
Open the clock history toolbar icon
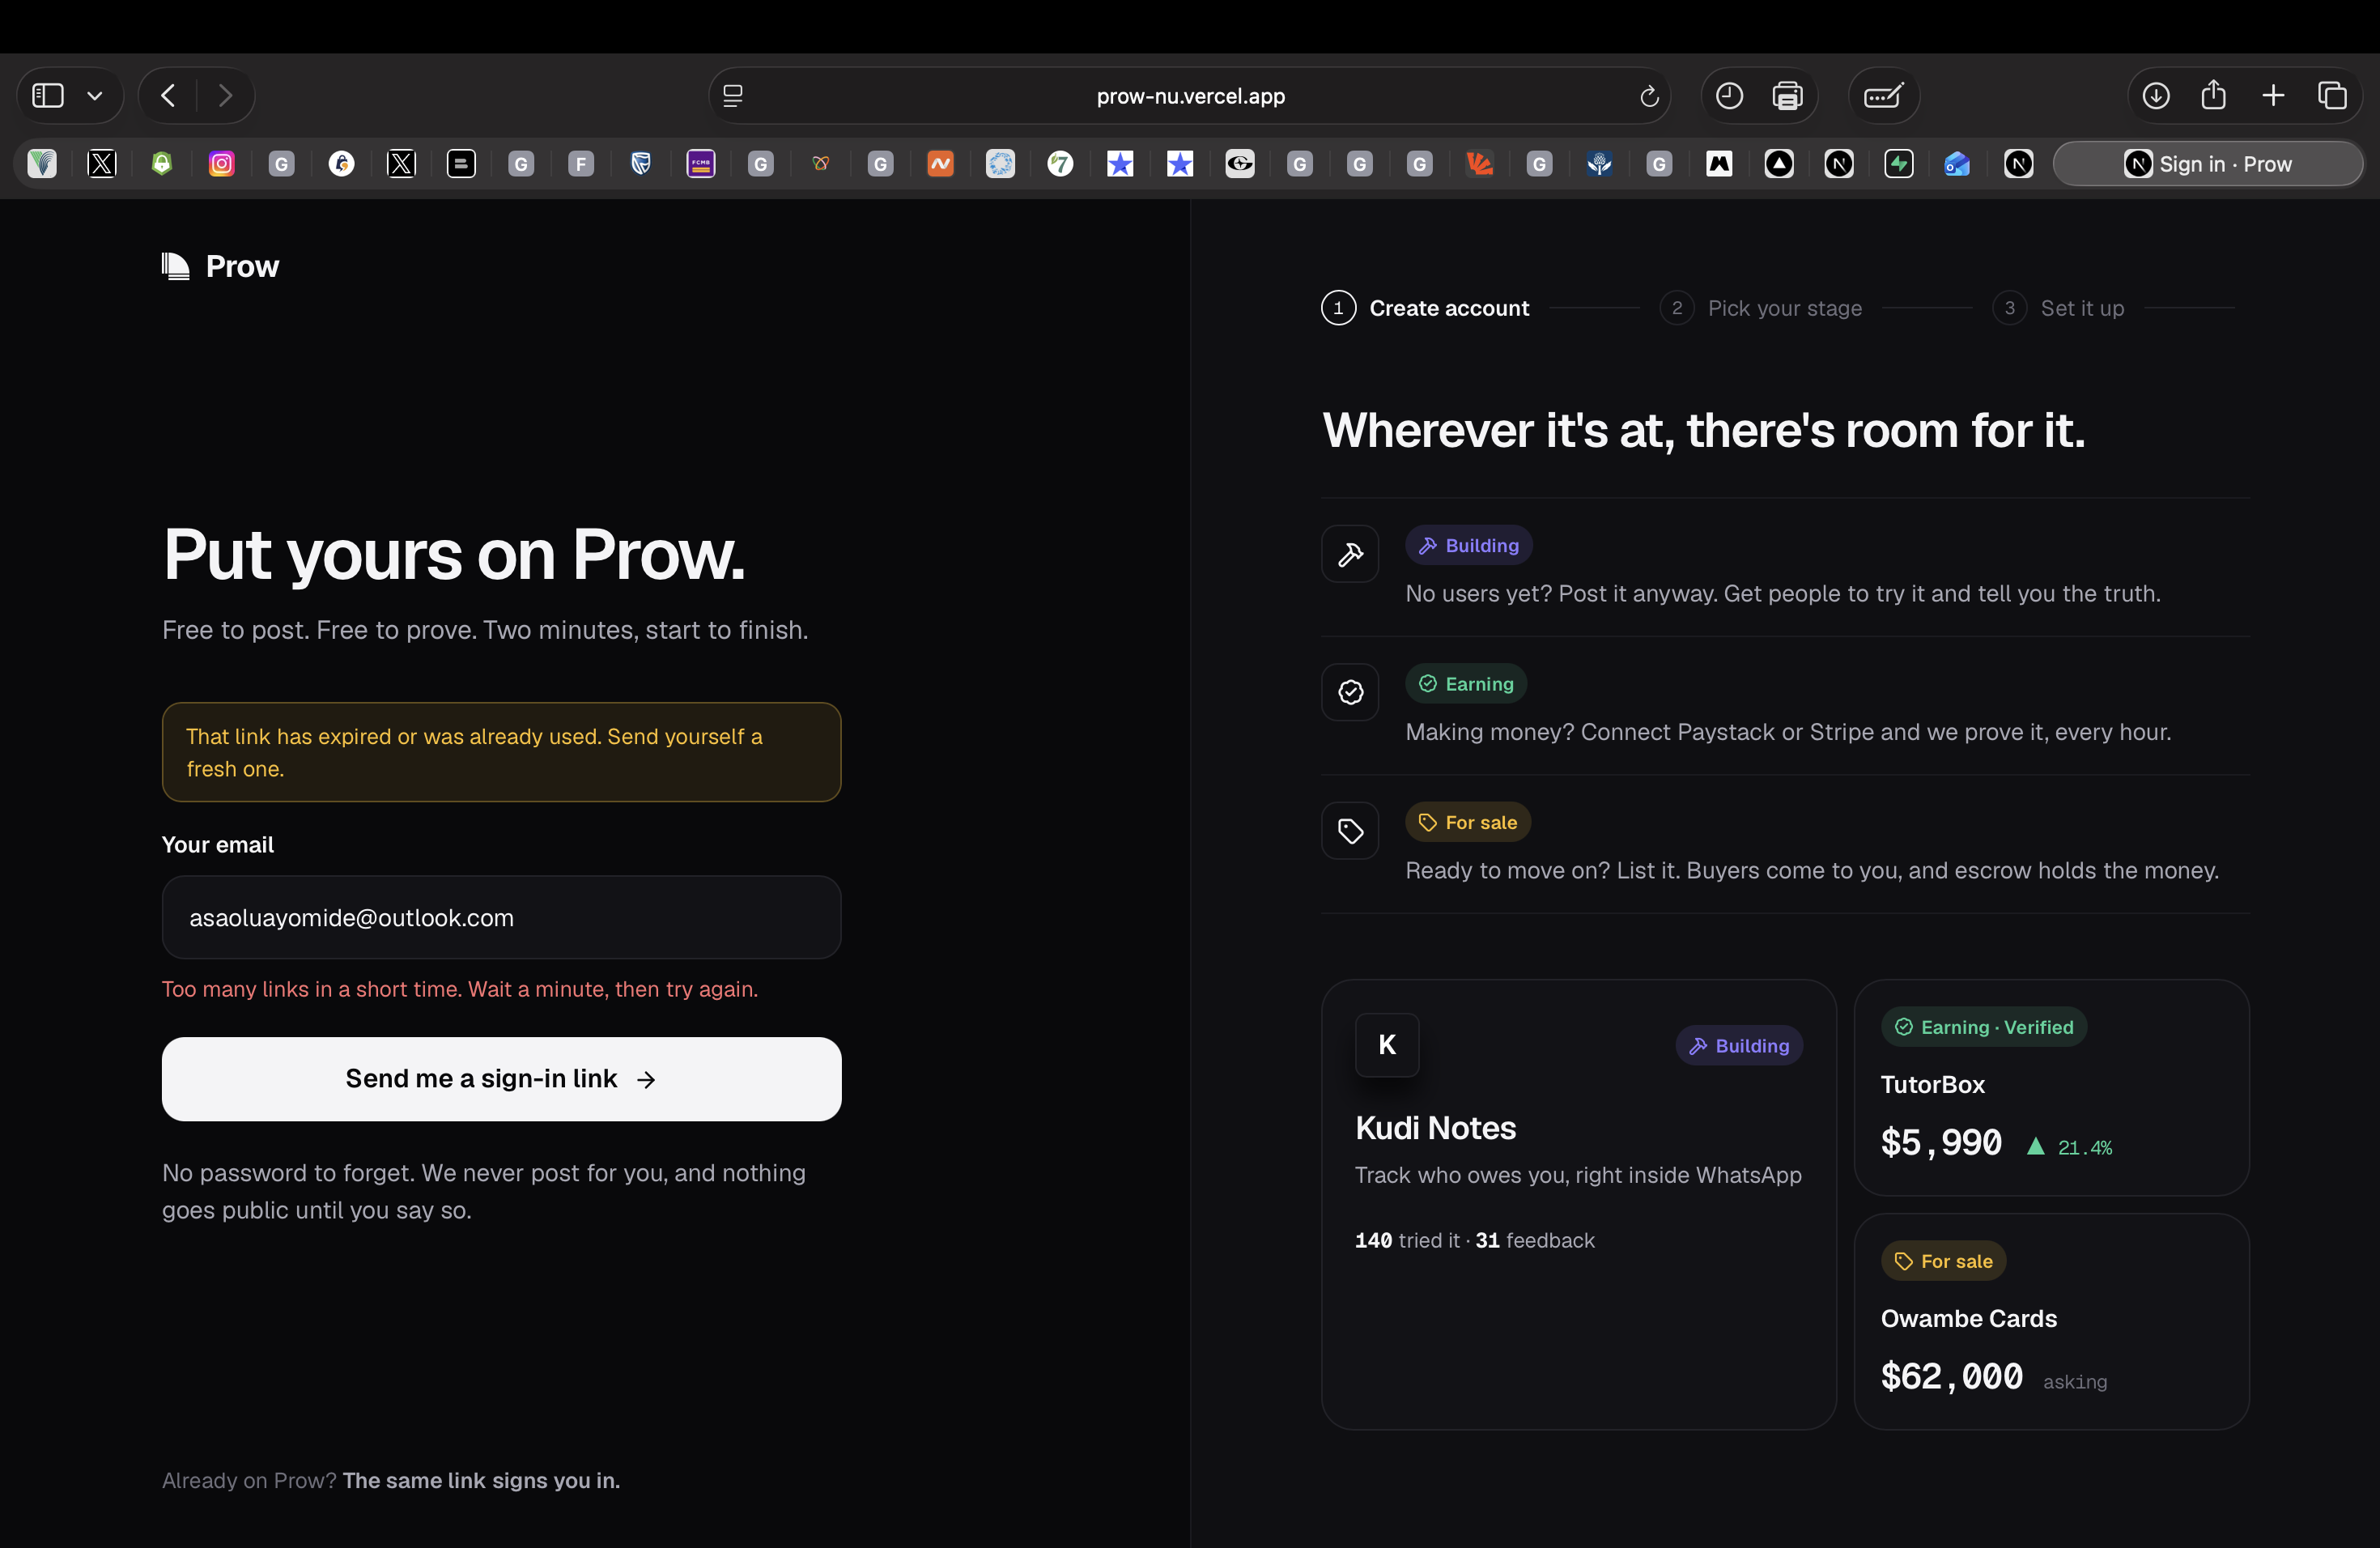click(1729, 96)
